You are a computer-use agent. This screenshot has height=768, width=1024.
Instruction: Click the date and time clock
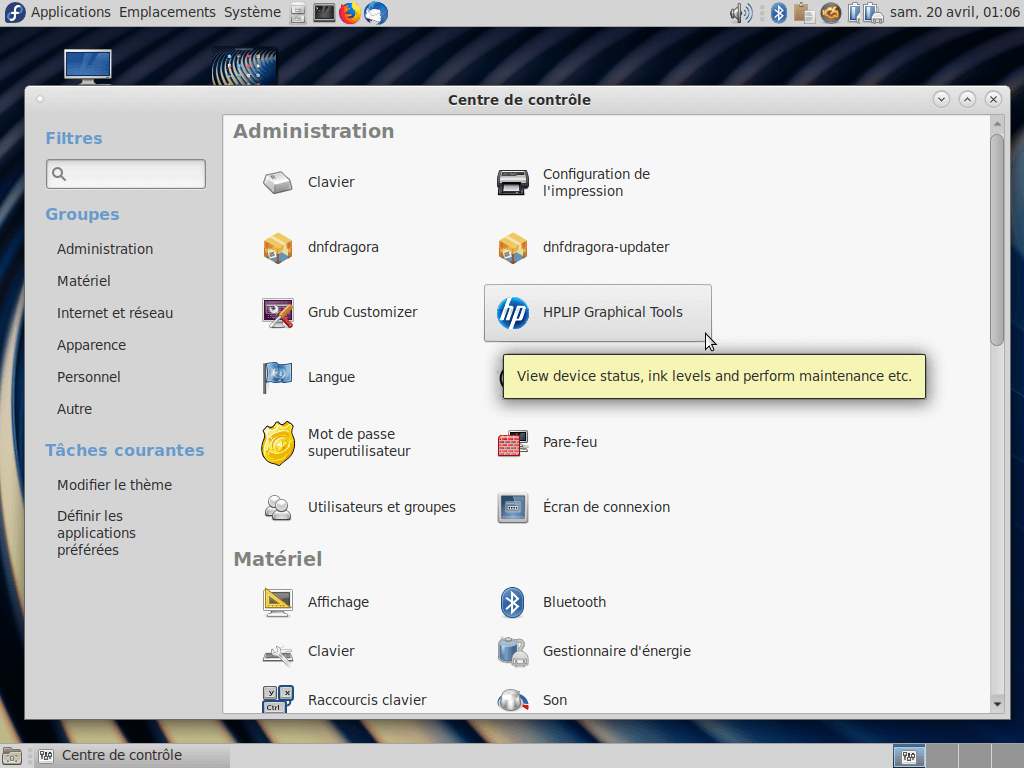click(955, 12)
